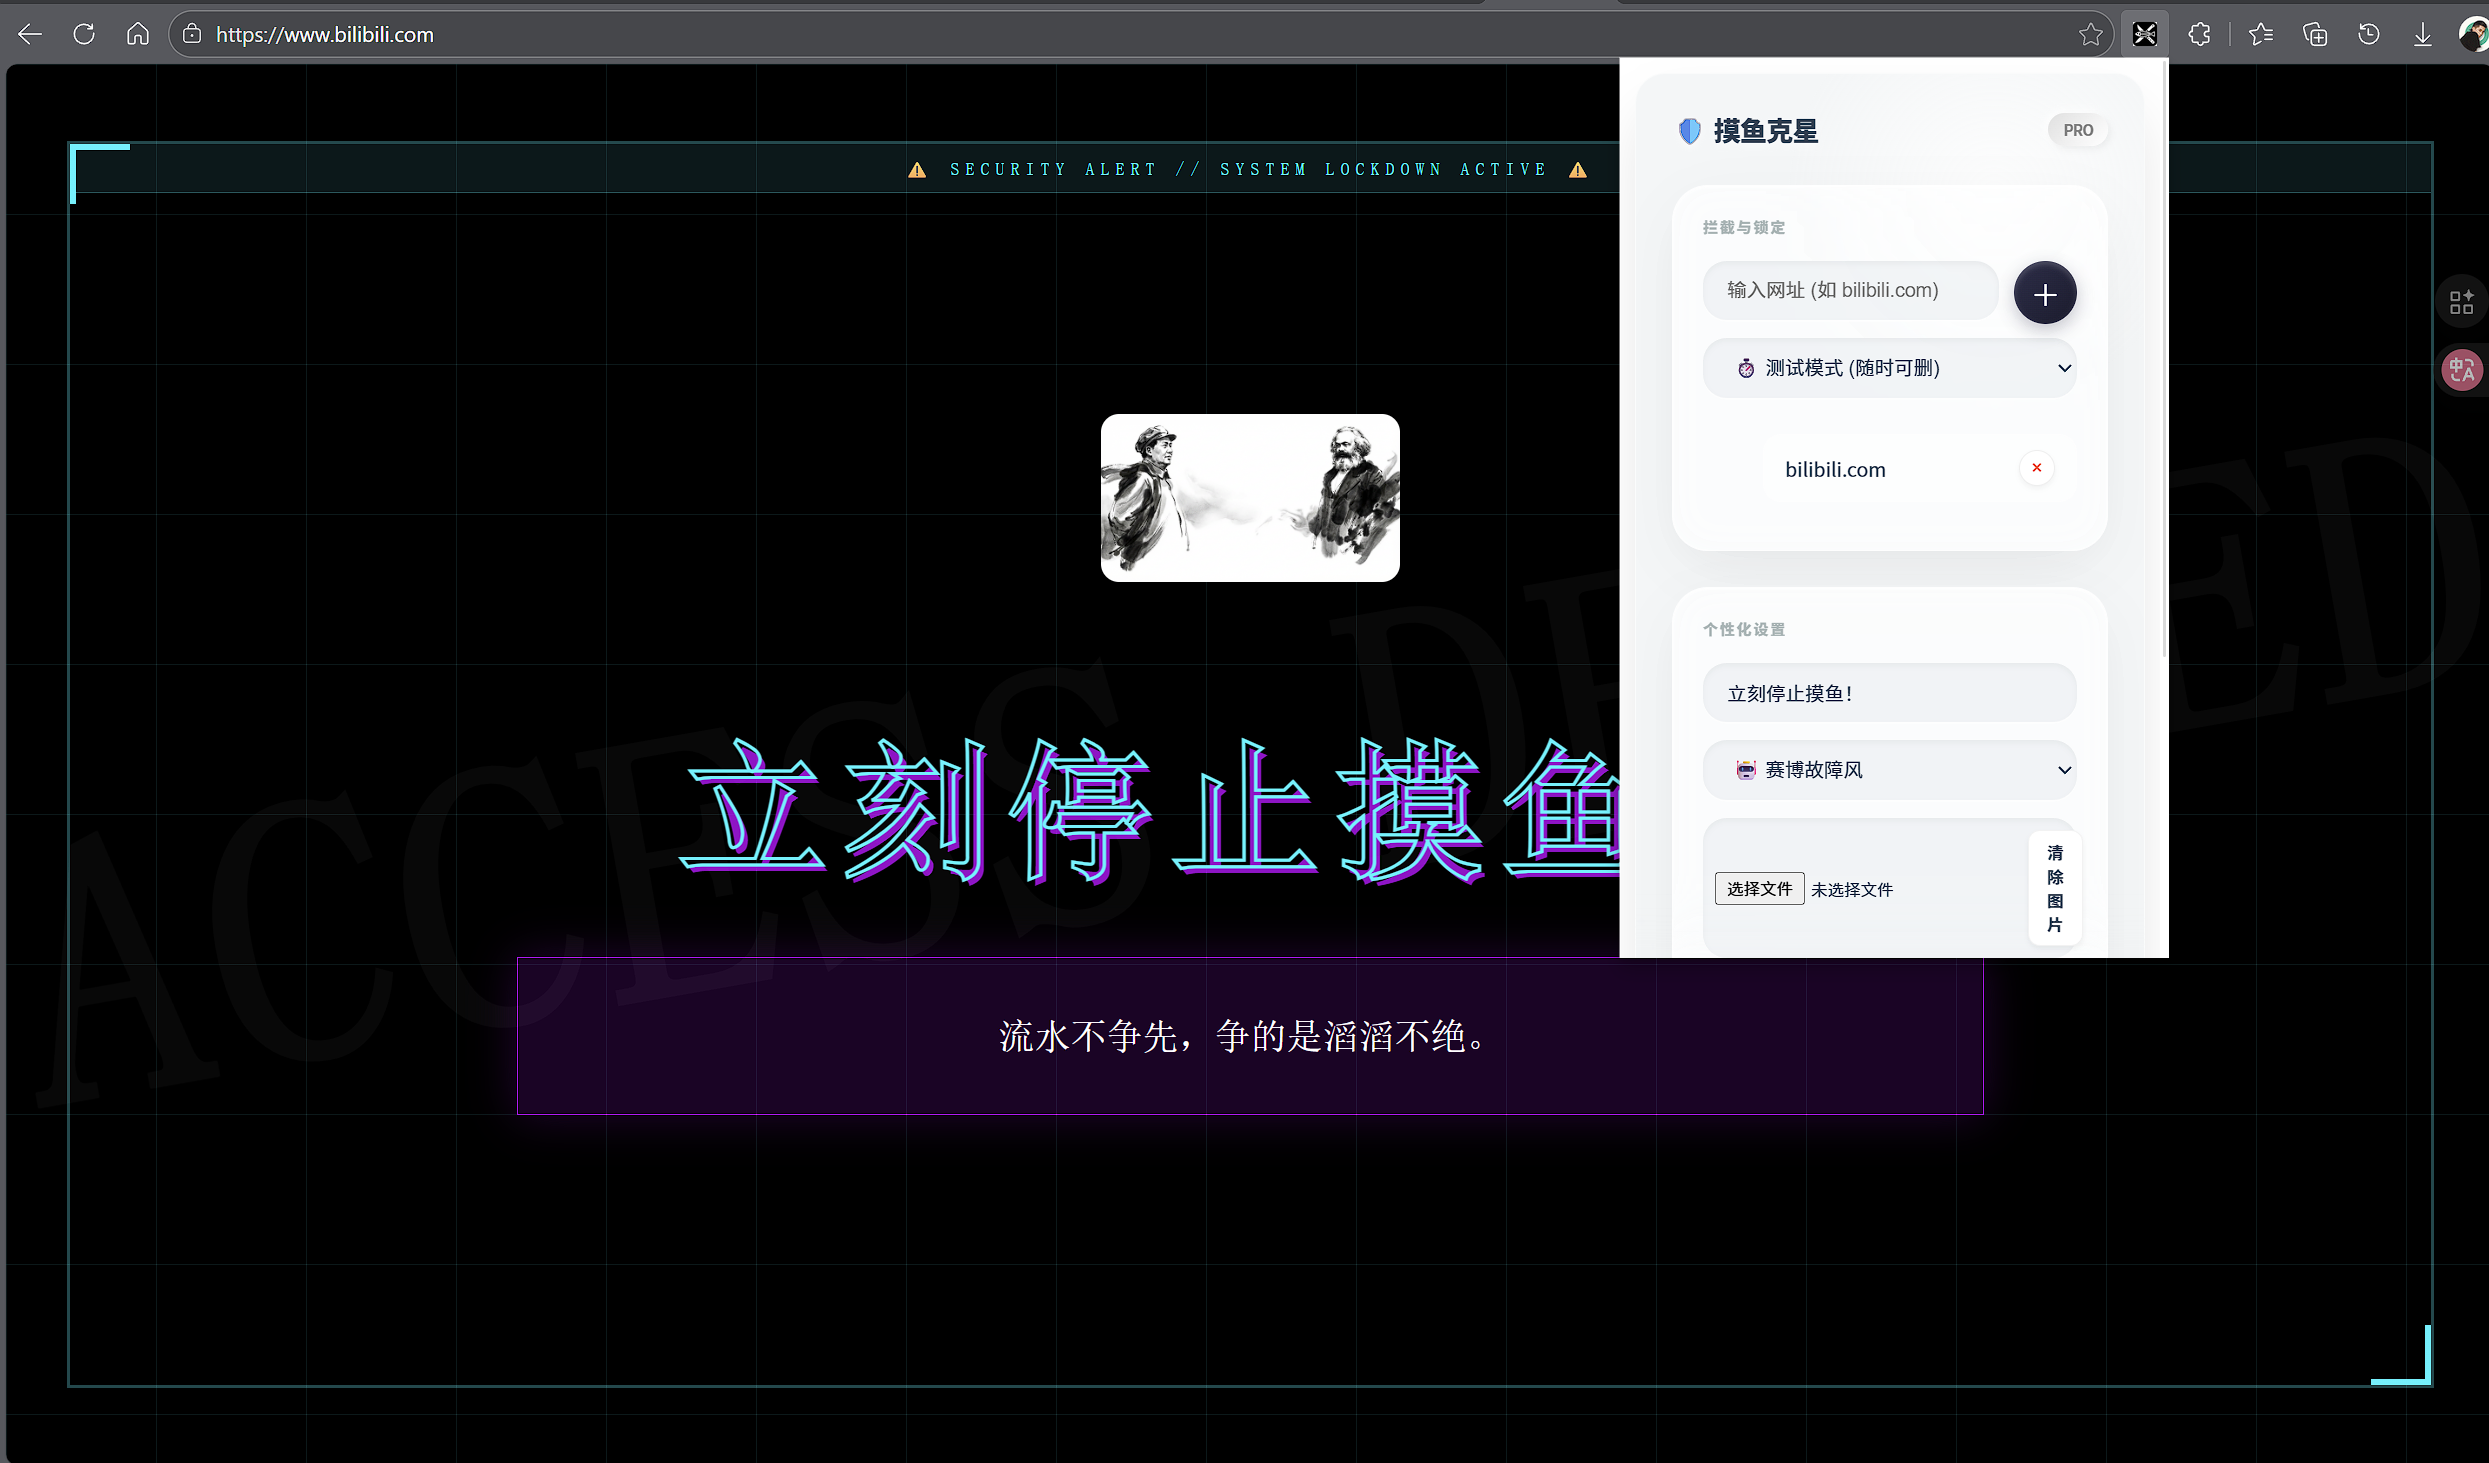View browsing history via clock icon
Screen dimensions: 2489x1463
2367,33
